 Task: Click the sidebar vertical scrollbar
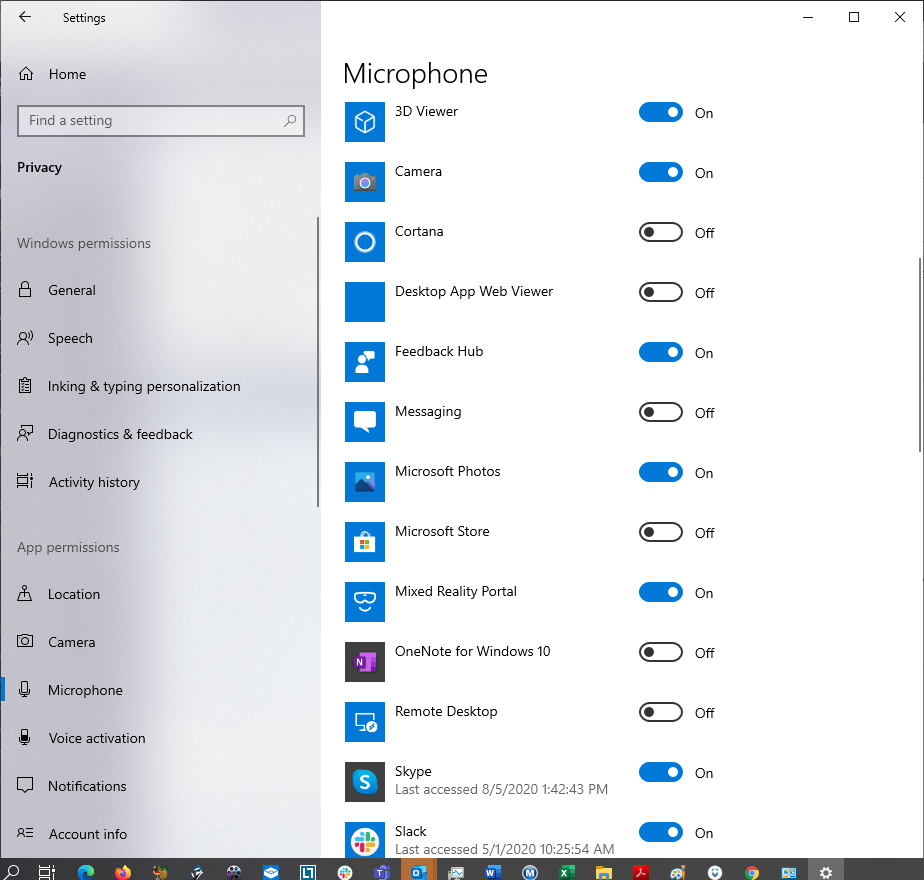[318, 362]
